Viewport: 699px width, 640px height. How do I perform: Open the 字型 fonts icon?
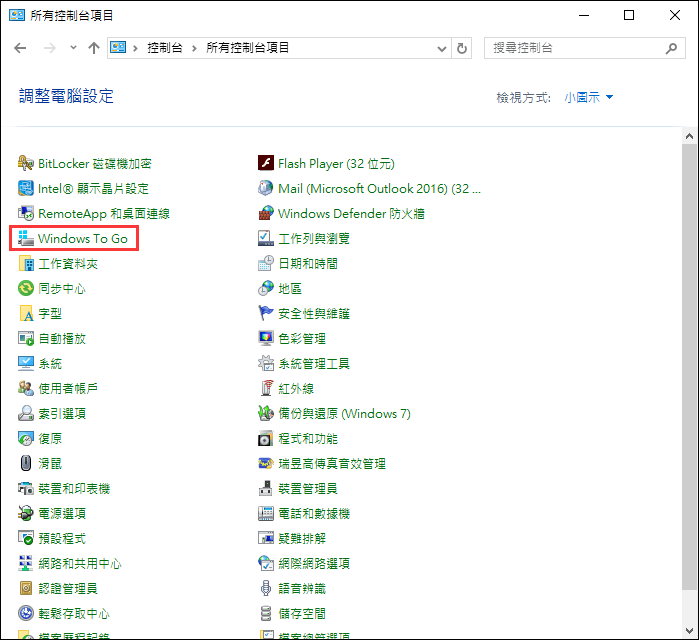25,313
